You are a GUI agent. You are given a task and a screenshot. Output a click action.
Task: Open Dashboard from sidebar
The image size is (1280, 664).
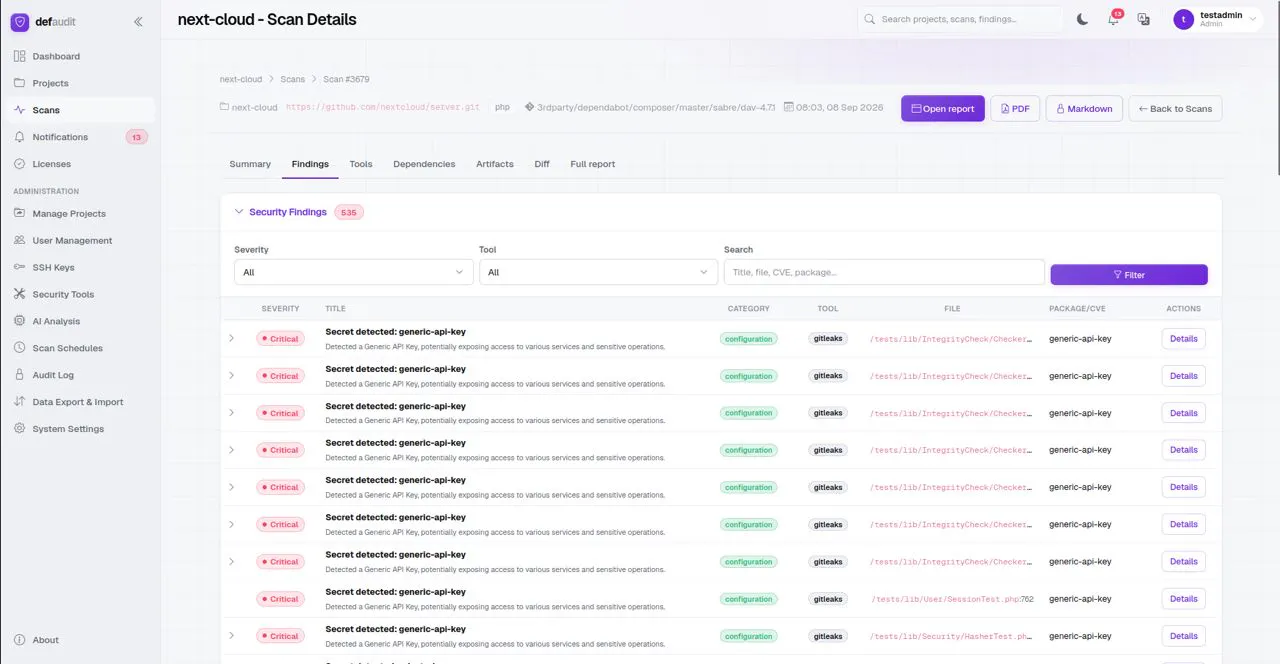coord(80,56)
